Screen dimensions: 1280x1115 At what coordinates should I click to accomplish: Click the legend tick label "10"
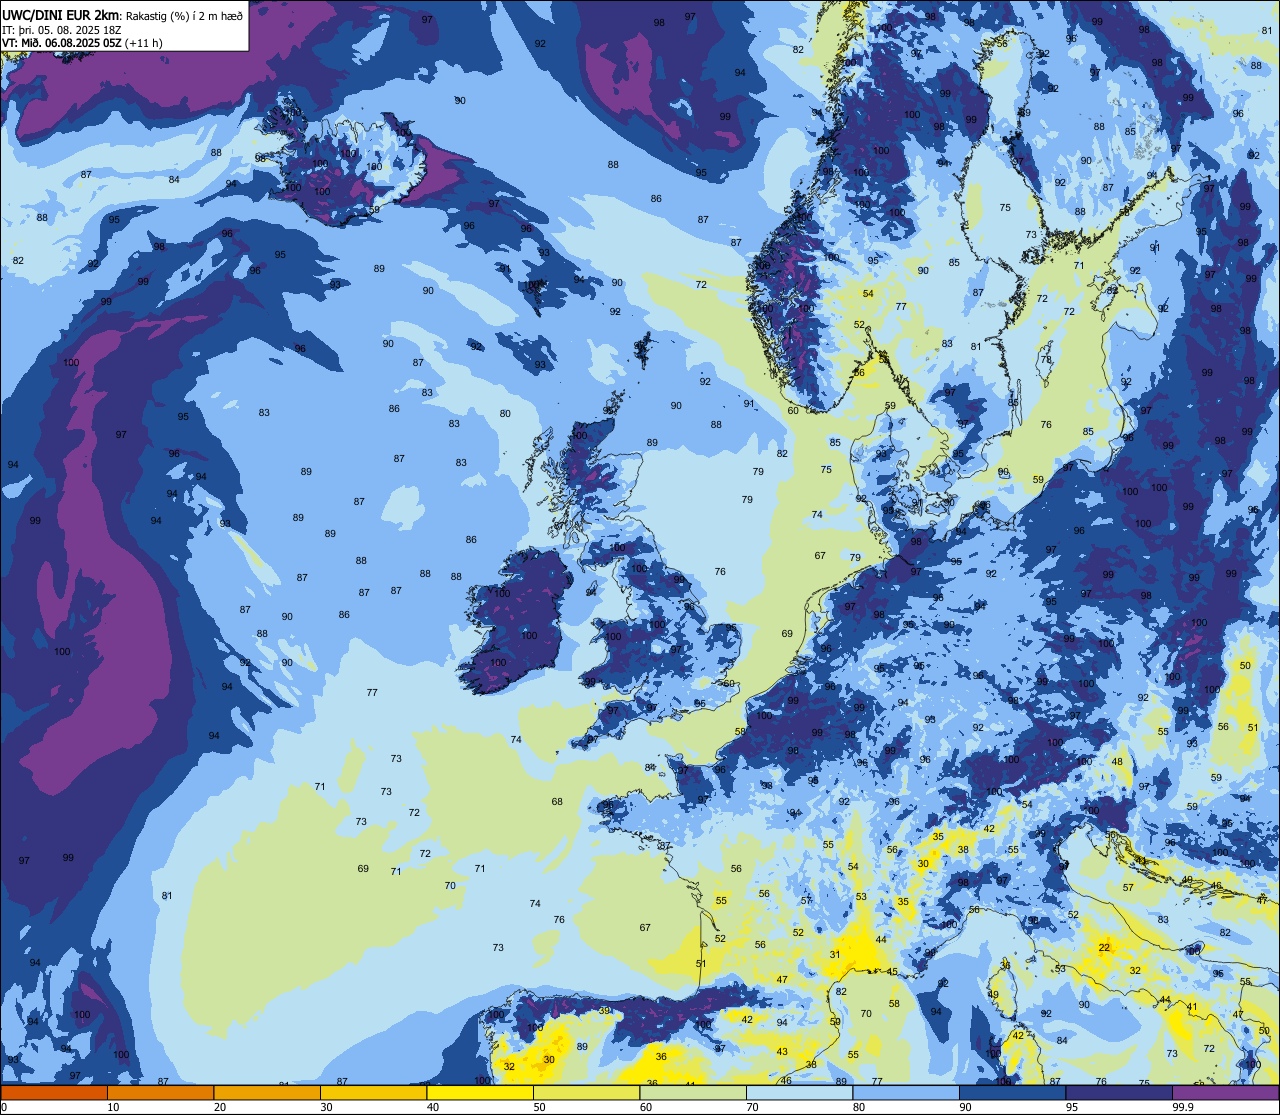113,1107
